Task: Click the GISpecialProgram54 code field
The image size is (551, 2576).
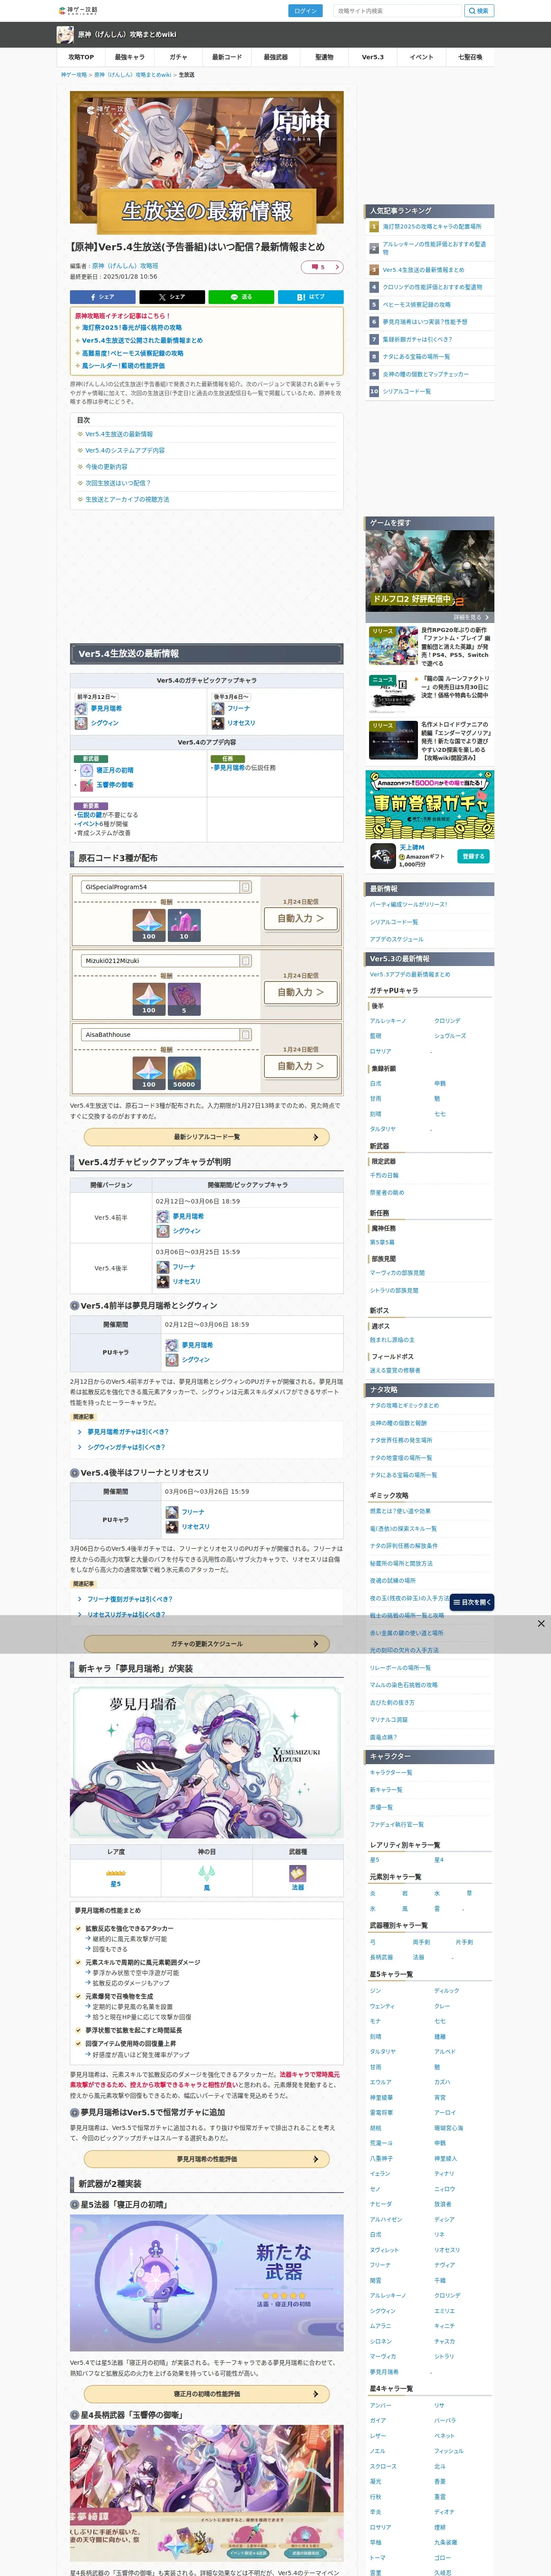Action: (160, 887)
